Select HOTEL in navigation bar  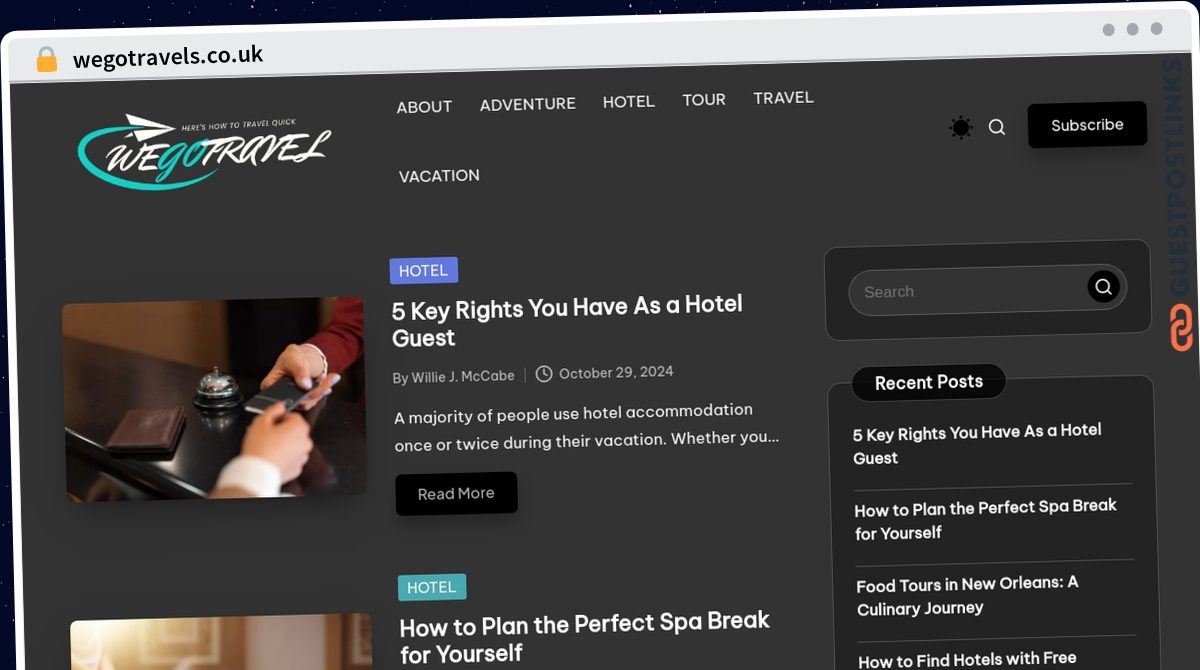[629, 102]
